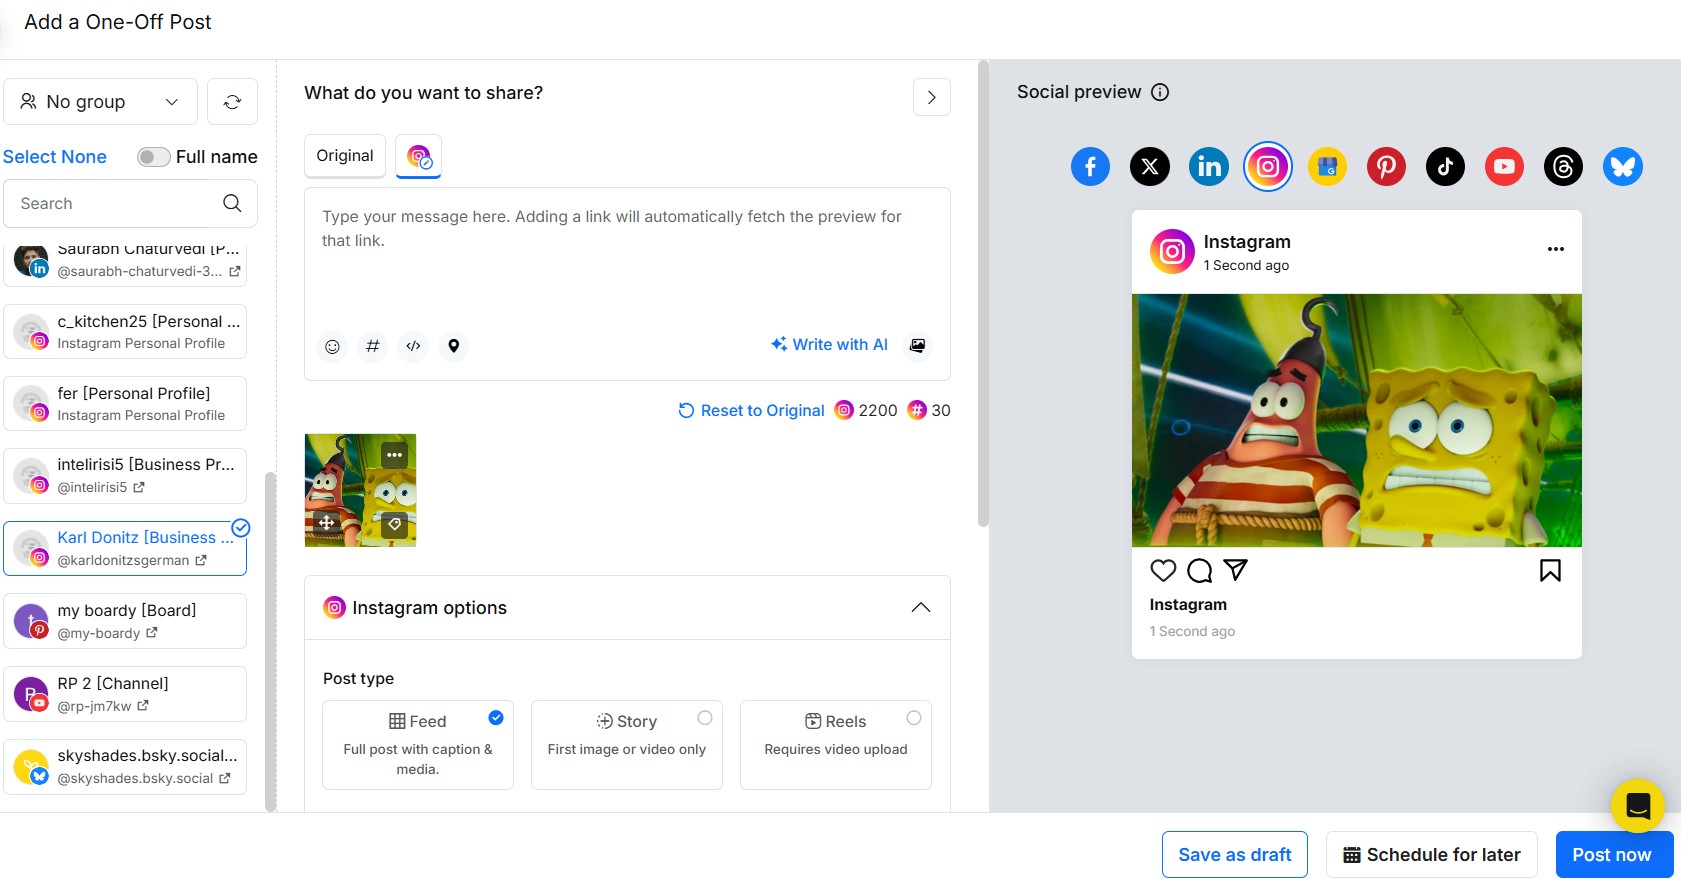
Task: Open external link for @karldonitzsgerman
Action: click(201, 560)
